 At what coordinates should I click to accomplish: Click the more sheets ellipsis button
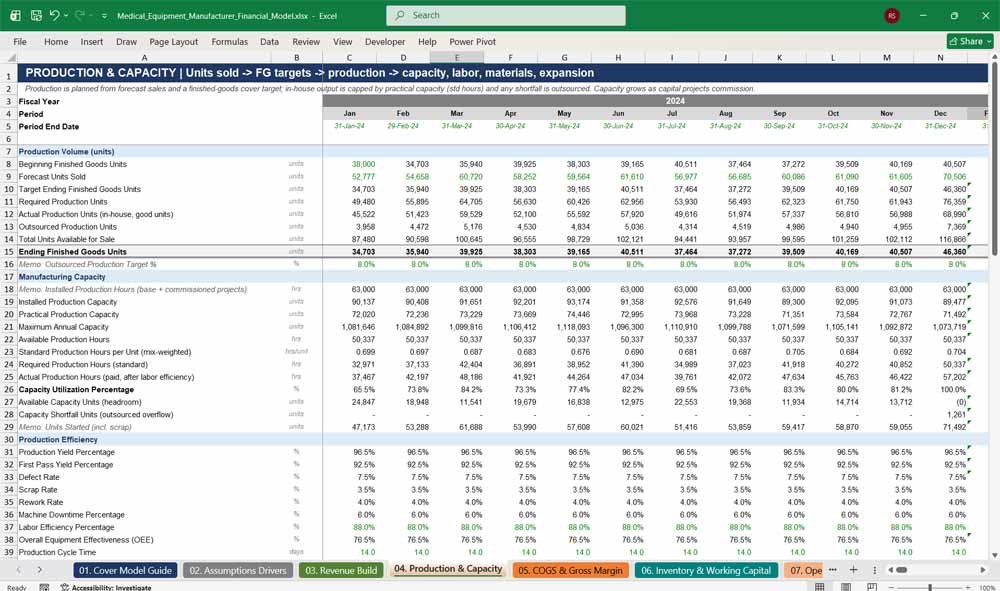pyautogui.click(x=833, y=570)
